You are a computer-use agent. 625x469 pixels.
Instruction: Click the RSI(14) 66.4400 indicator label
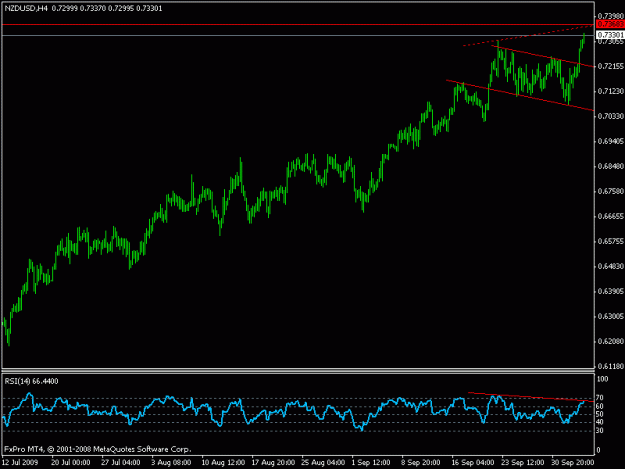tap(31, 381)
